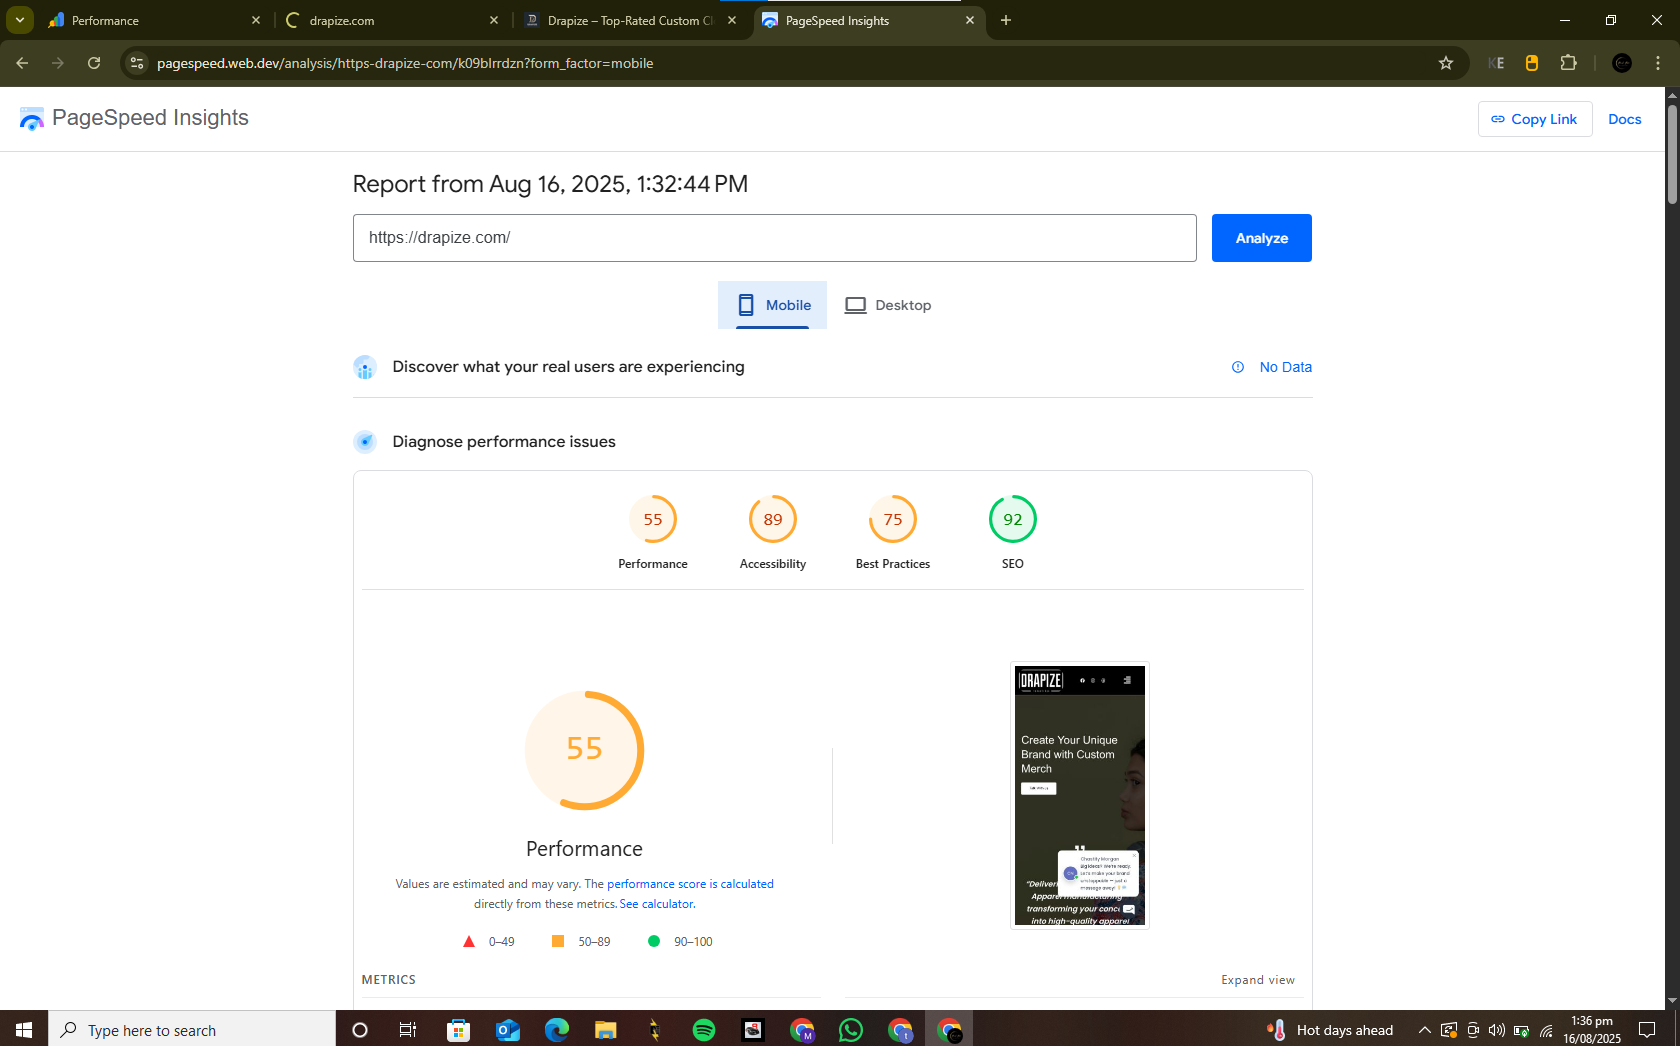Viewport: 1680px width, 1046px height.
Task: Click the Copy Link button
Action: click(x=1535, y=119)
